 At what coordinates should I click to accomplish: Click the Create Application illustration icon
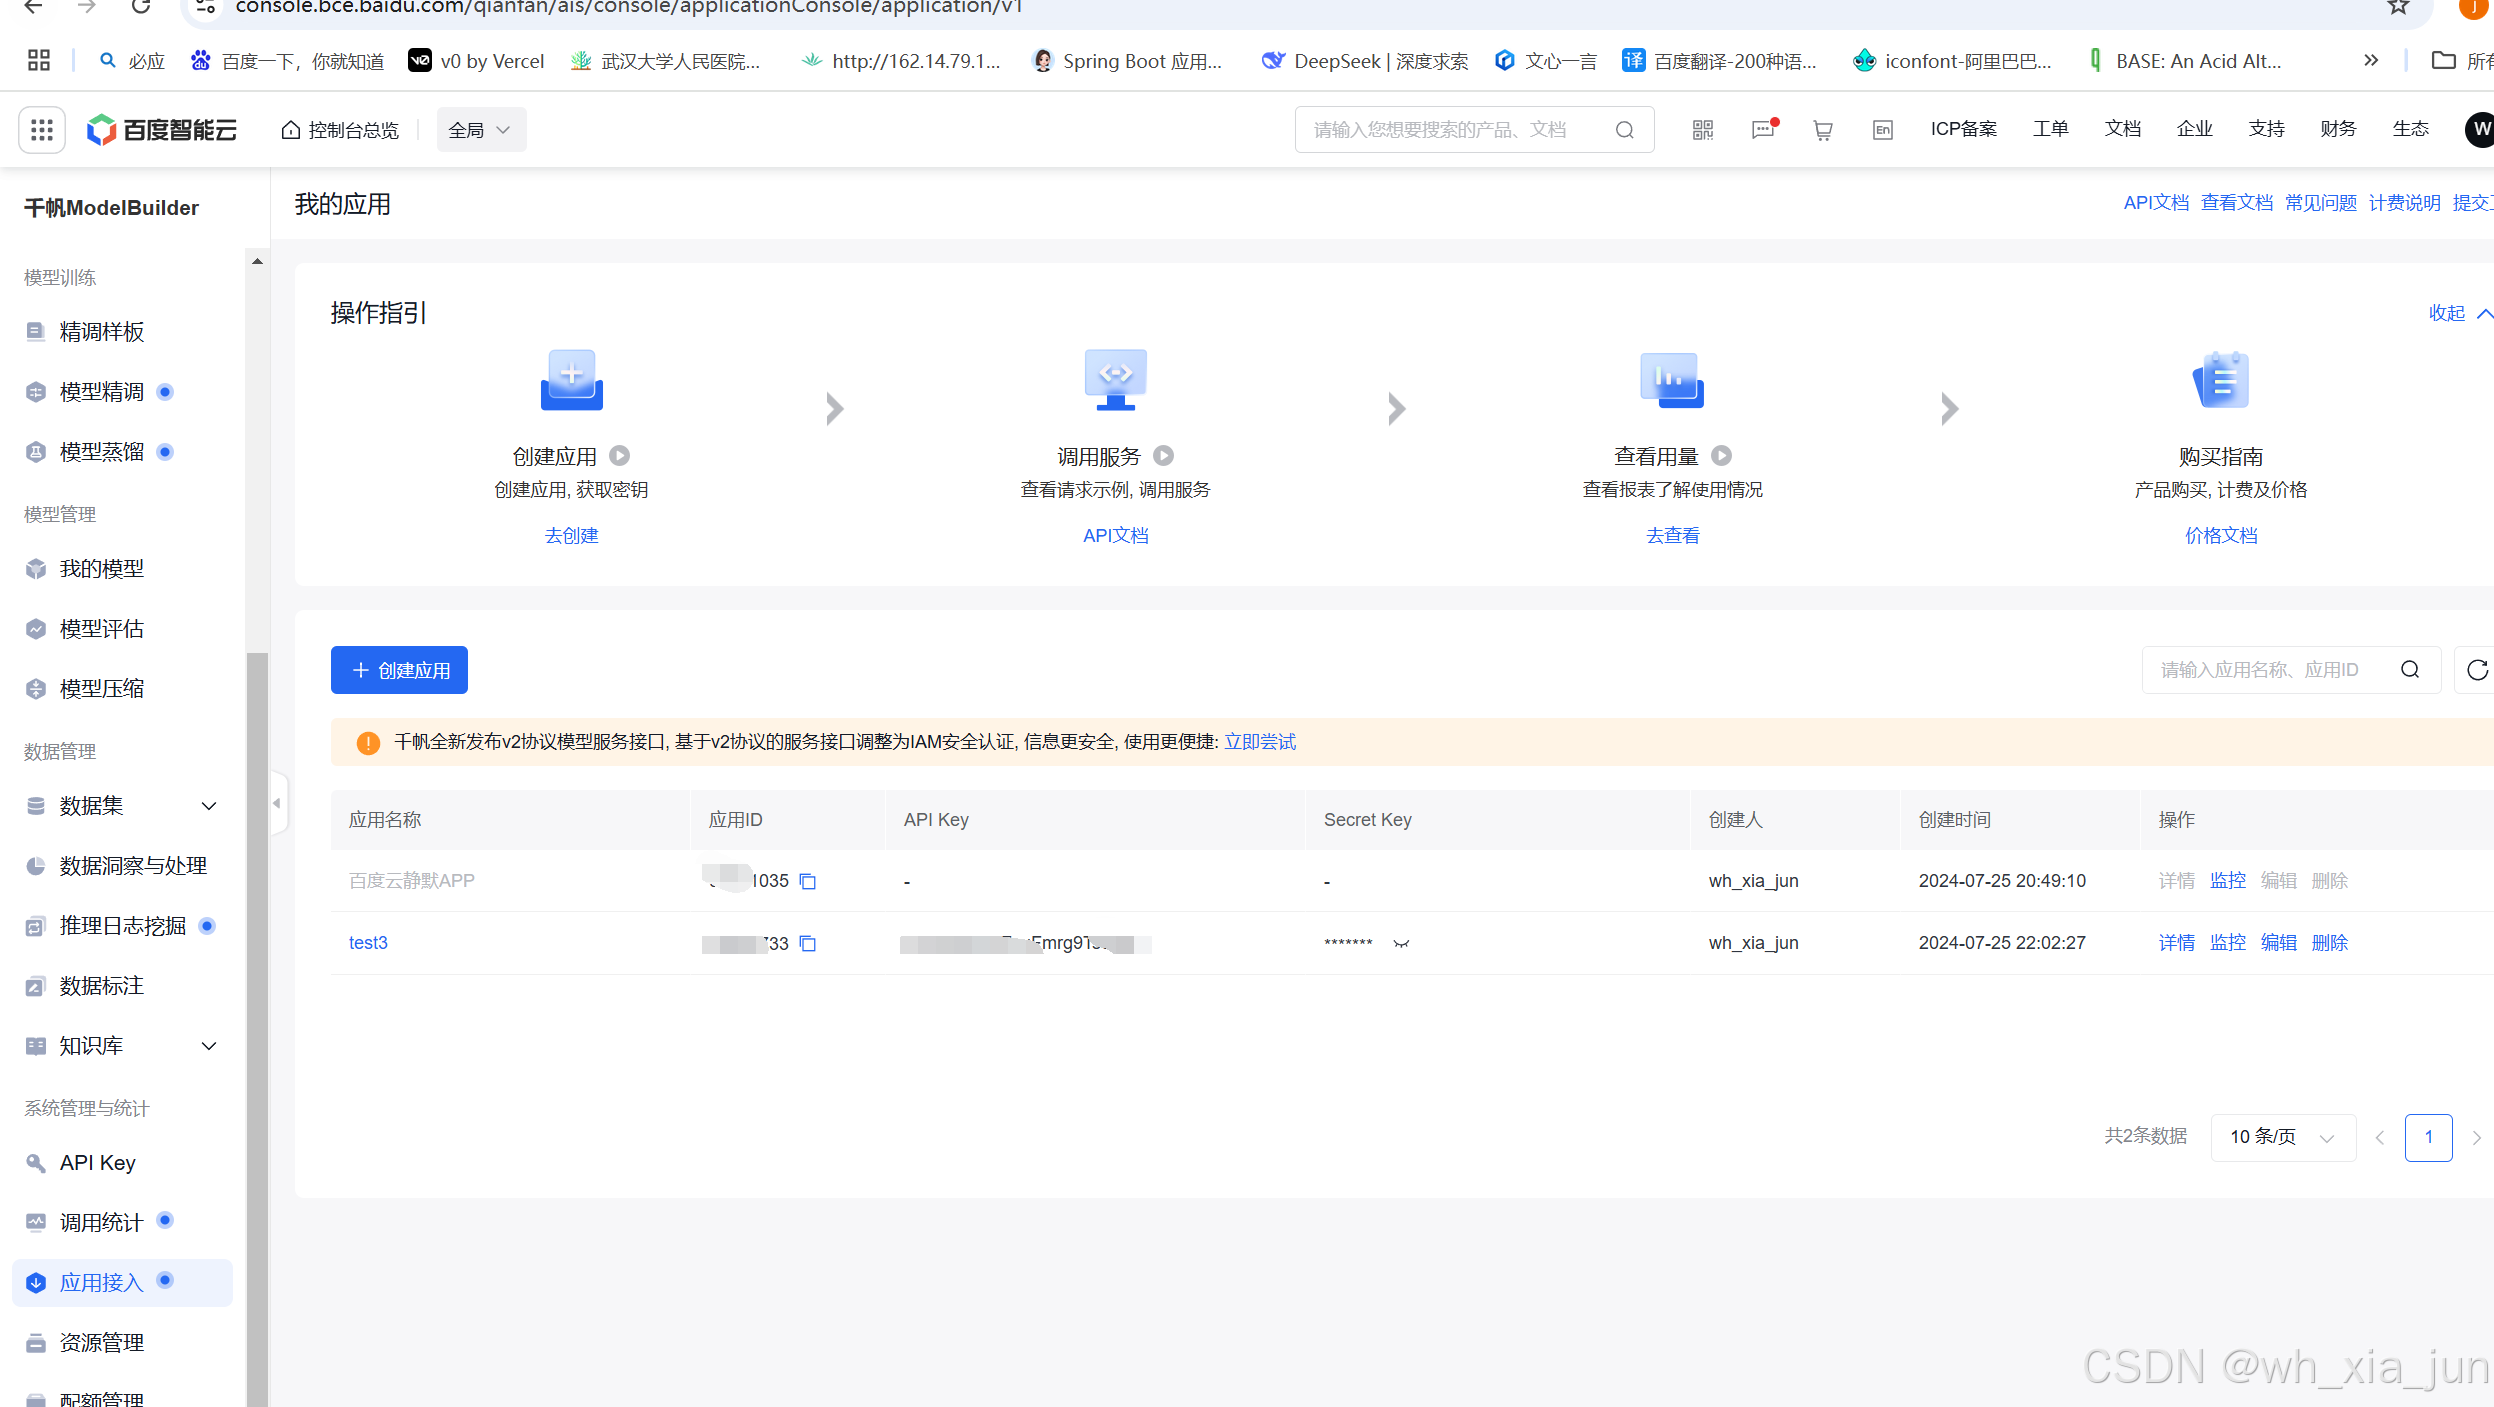coord(572,380)
